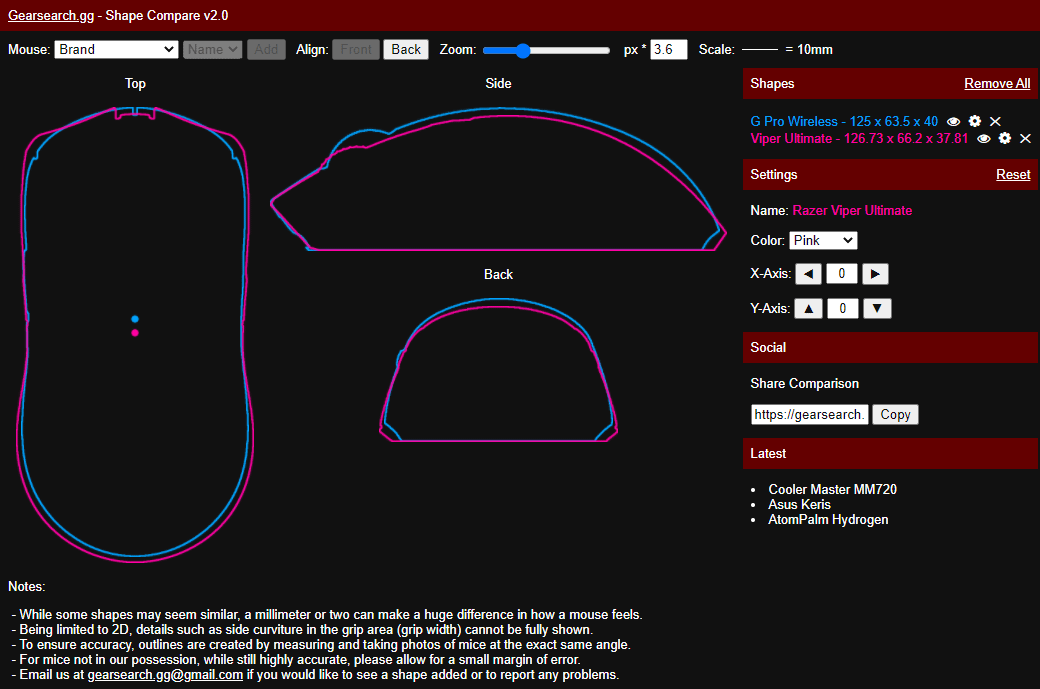Open the mouse Brand dropdown
Image resolution: width=1040 pixels, height=689 pixels.
click(x=116, y=50)
